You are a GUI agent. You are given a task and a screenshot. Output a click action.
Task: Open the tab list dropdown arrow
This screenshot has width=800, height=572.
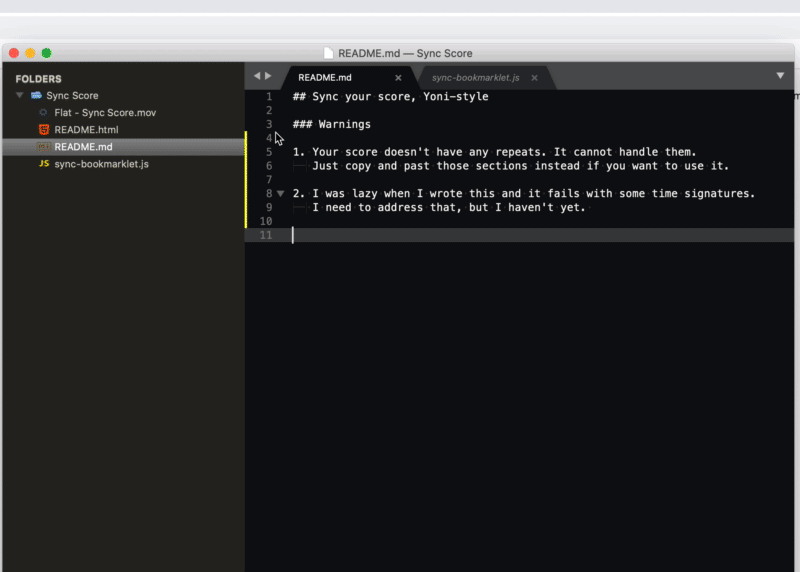(780, 76)
